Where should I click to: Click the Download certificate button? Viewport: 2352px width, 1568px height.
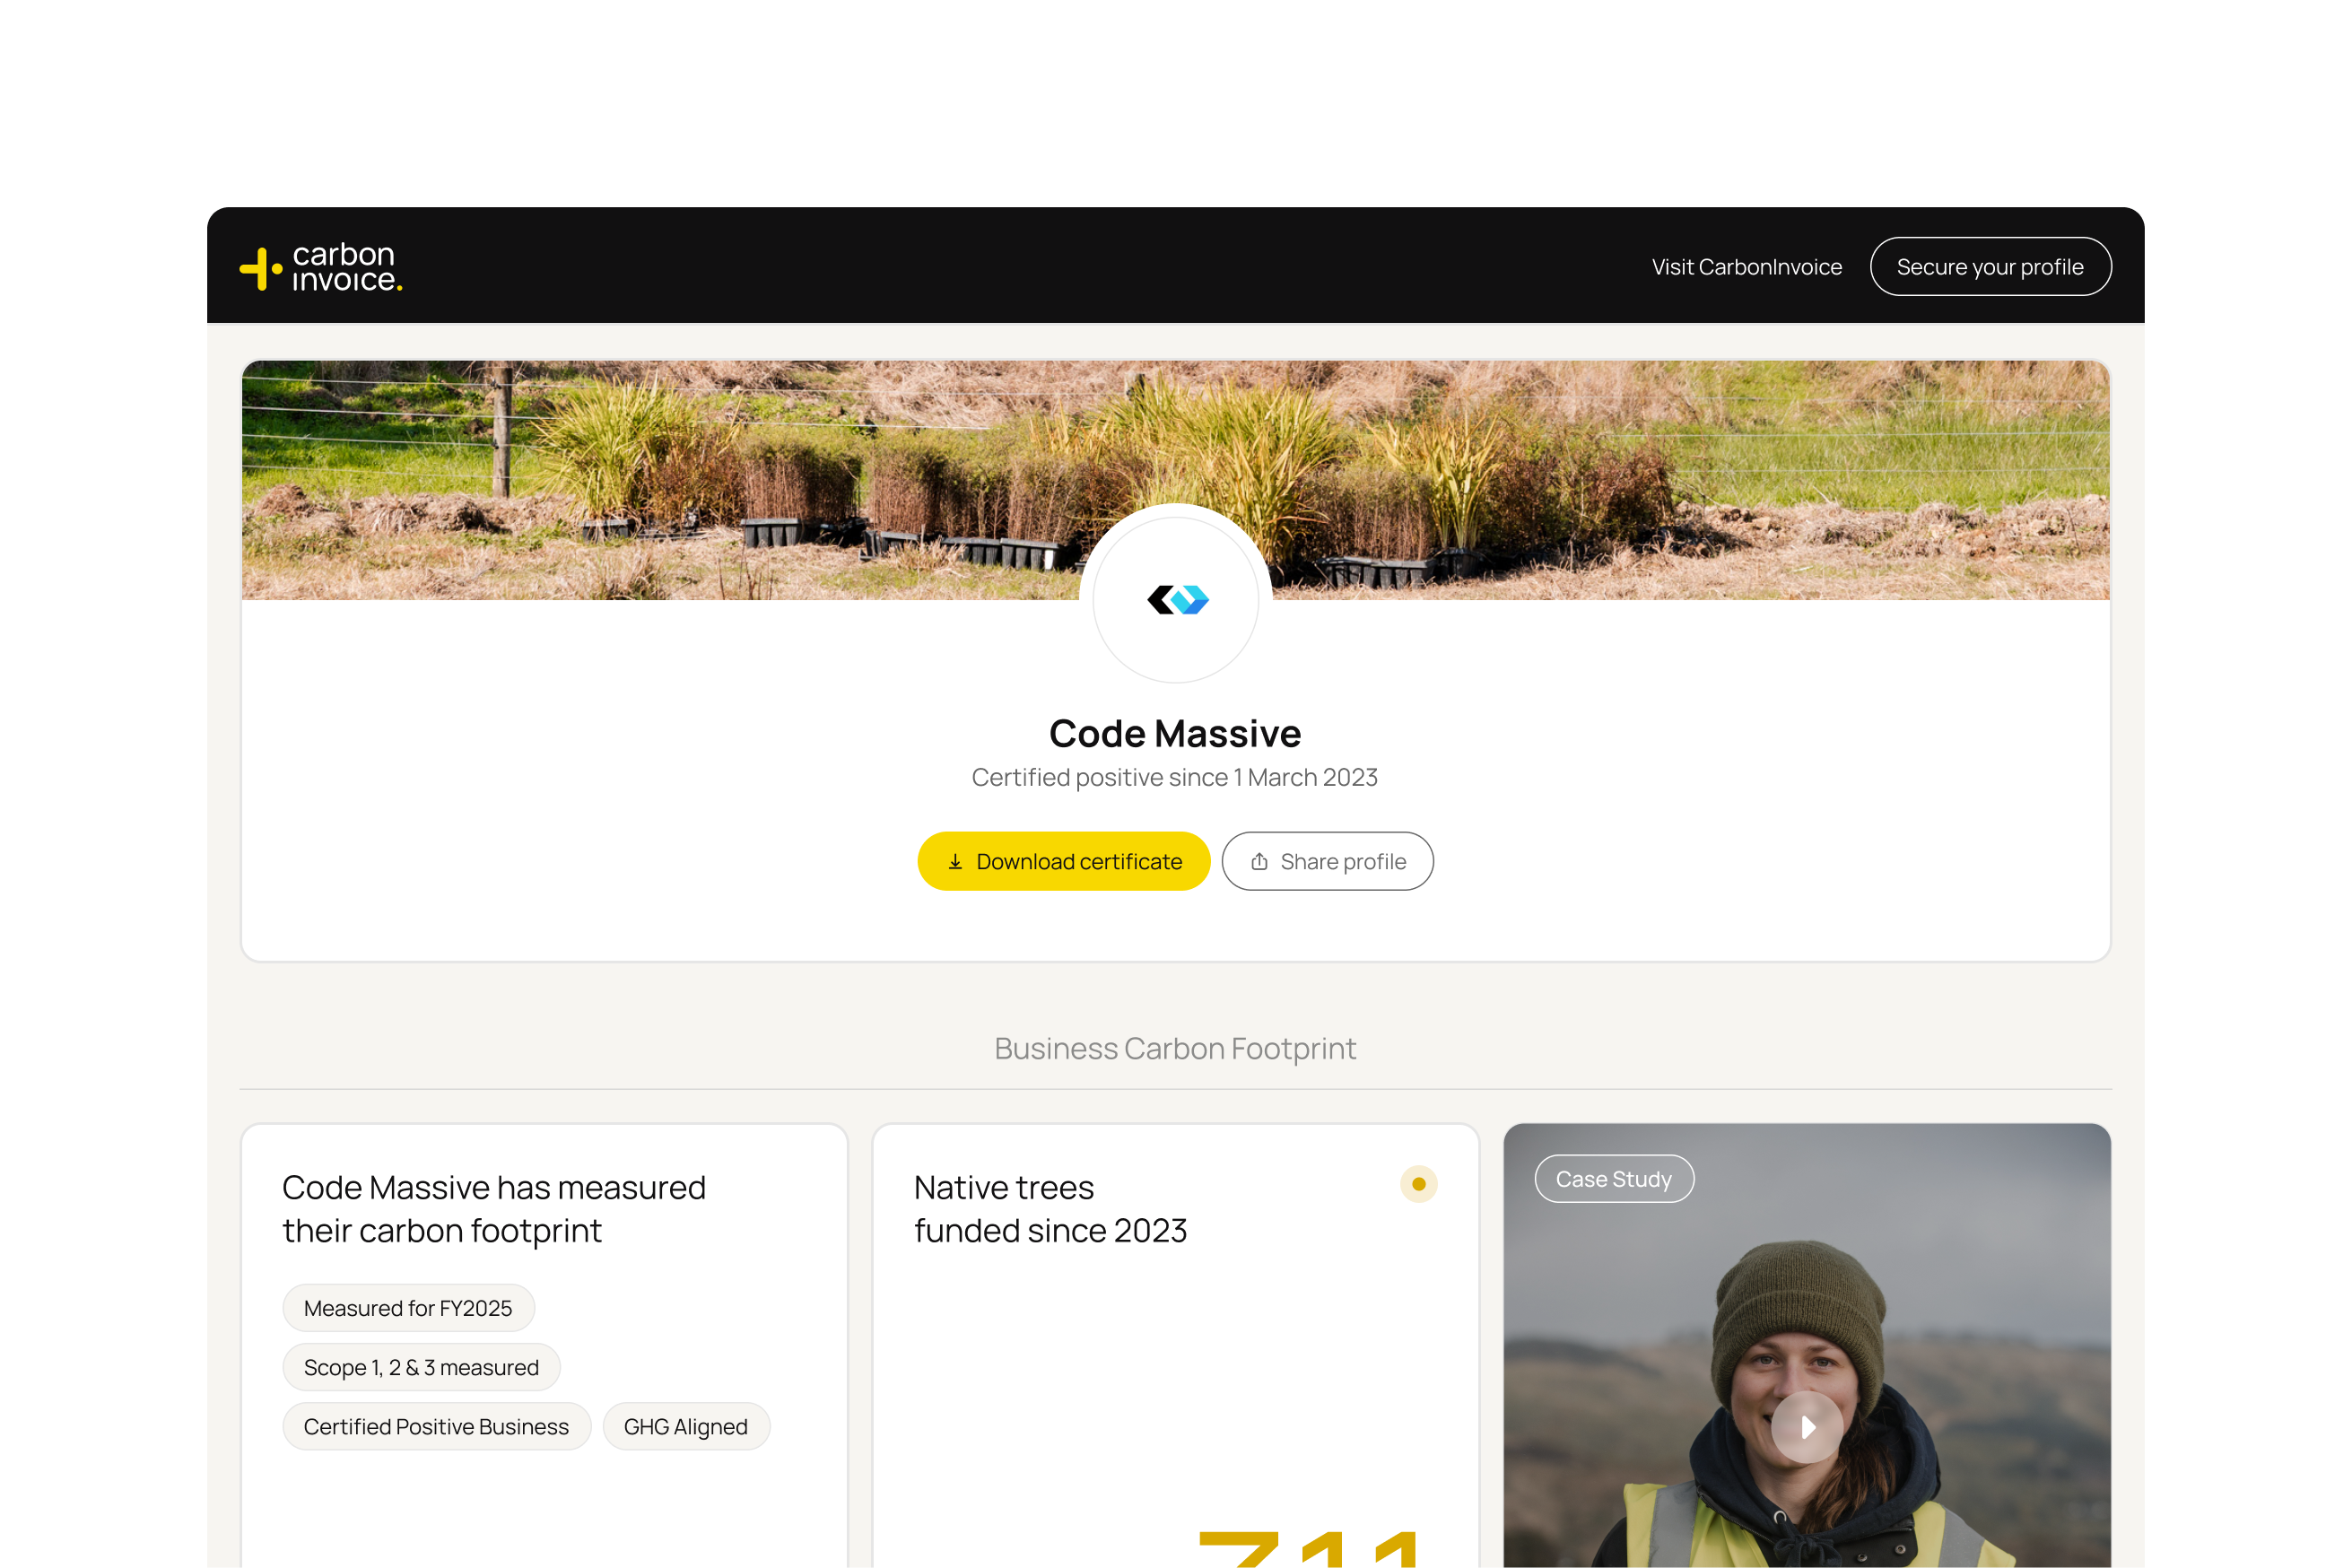(x=1063, y=861)
